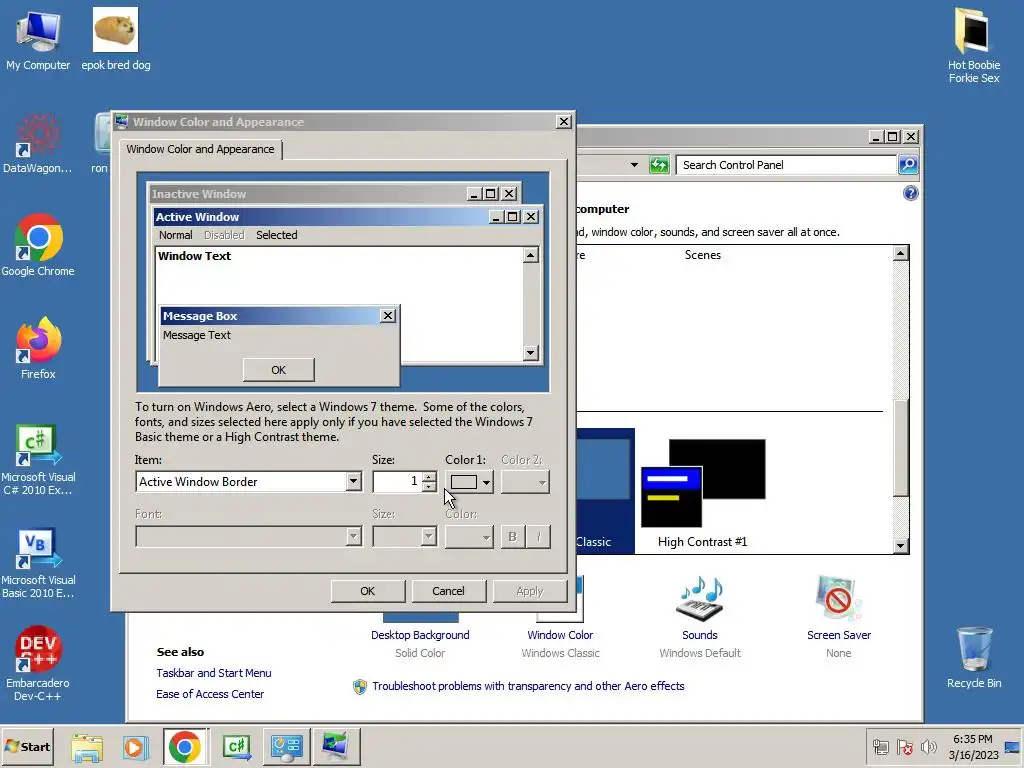The width and height of the screenshot is (1024, 768).
Task: Open My Computer desktop icon
Action: tap(38, 39)
